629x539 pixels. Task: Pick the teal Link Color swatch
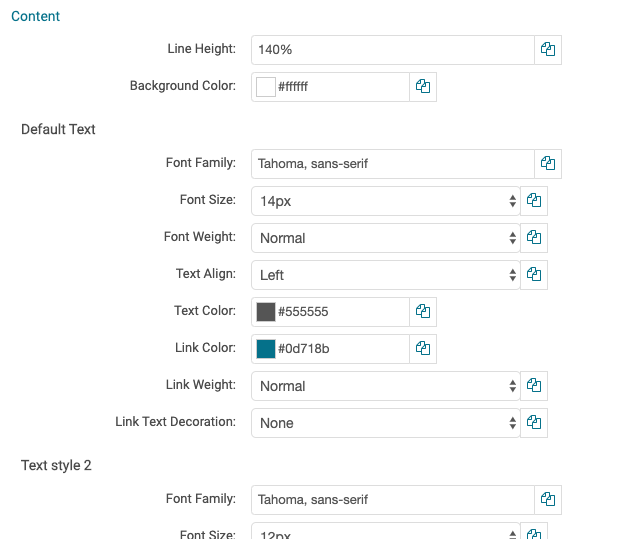266,349
